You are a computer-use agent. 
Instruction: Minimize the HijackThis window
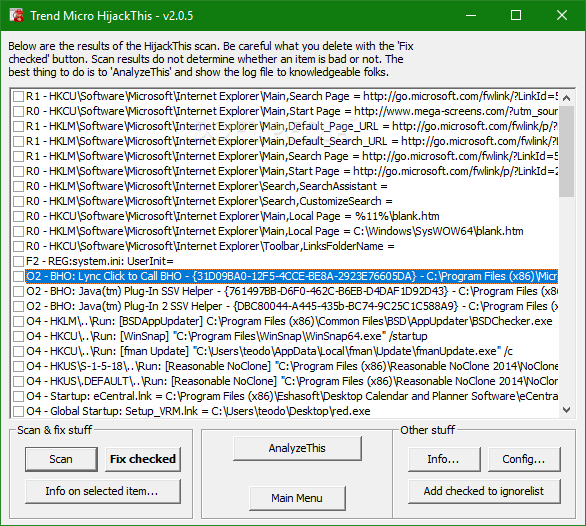(471, 16)
